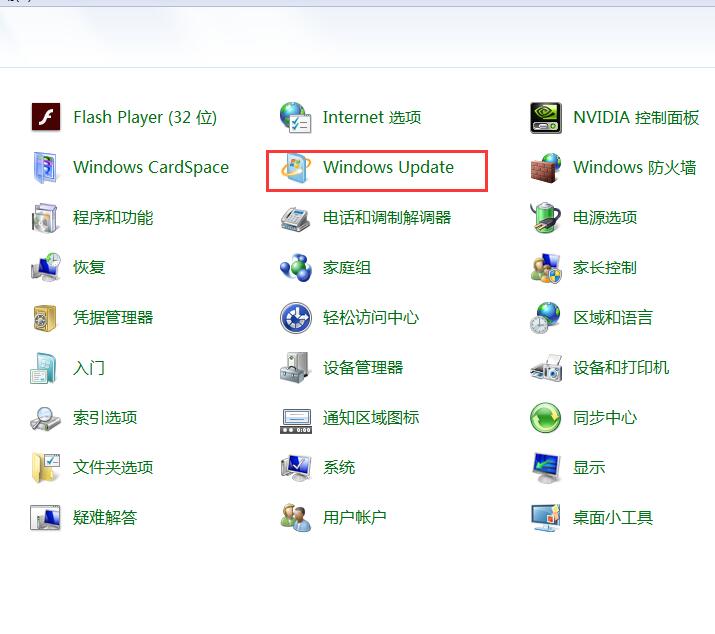Click the 区域和语言 globe-clock icon
The height and width of the screenshot is (634, 715).
[545, 317]
